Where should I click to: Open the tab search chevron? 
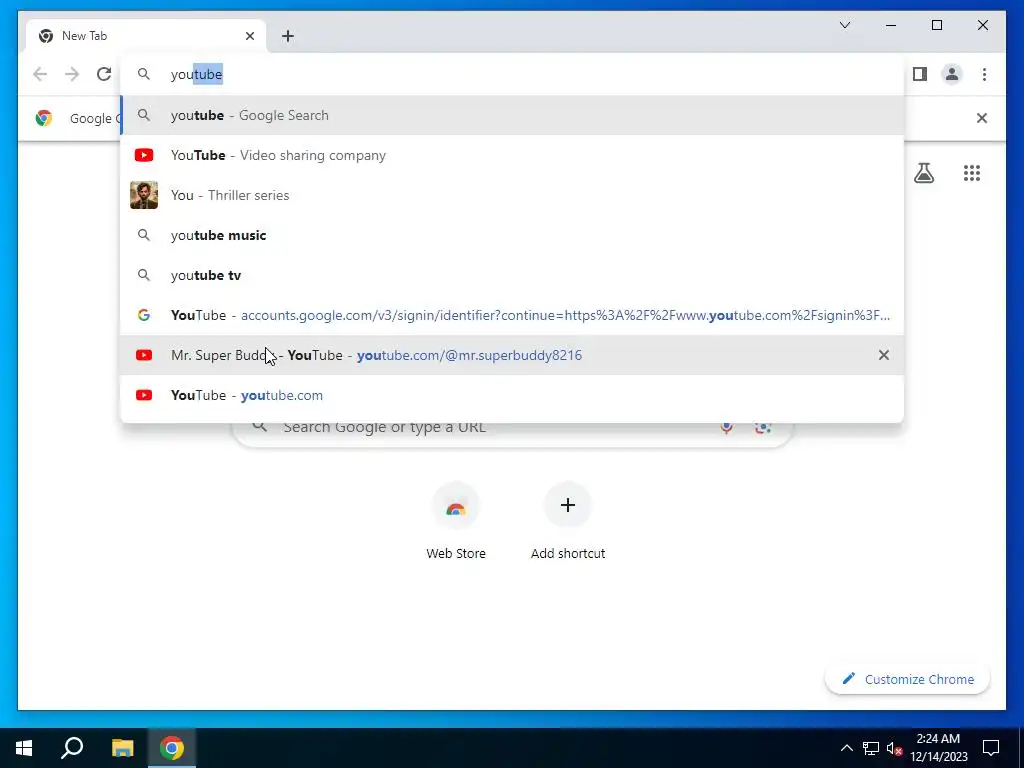[x=844, y=25]
